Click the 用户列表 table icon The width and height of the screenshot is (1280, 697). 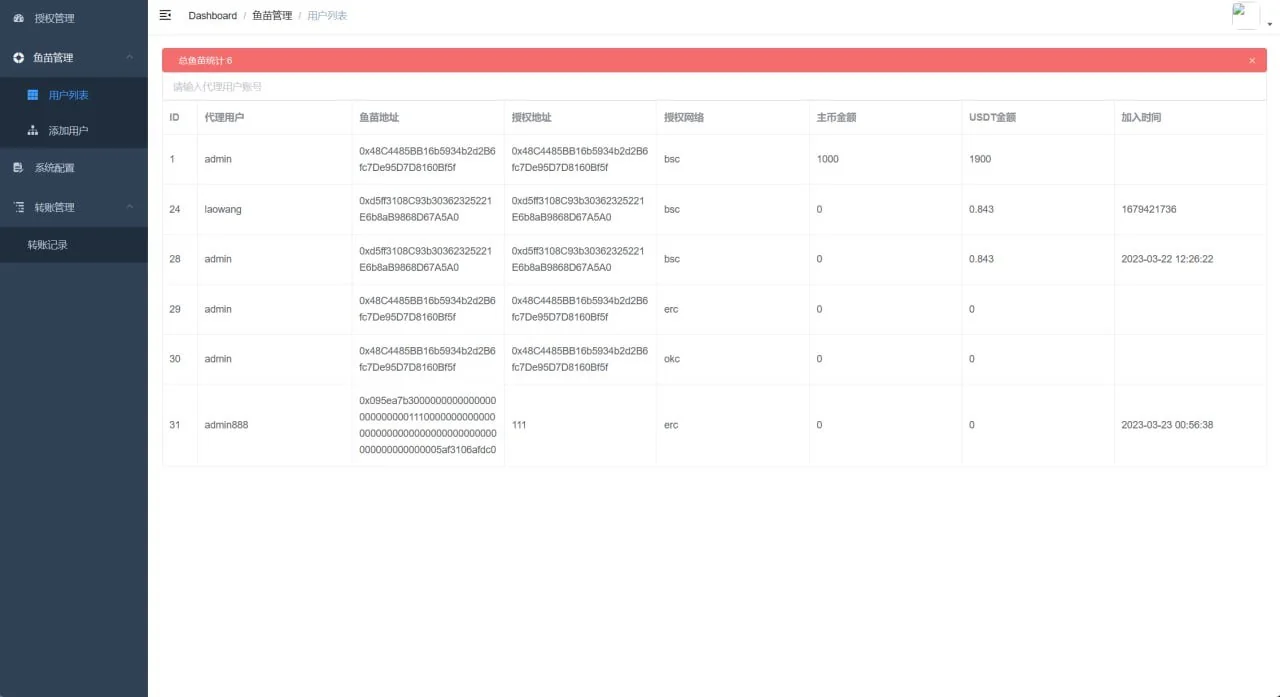click(x=33, y=95)
